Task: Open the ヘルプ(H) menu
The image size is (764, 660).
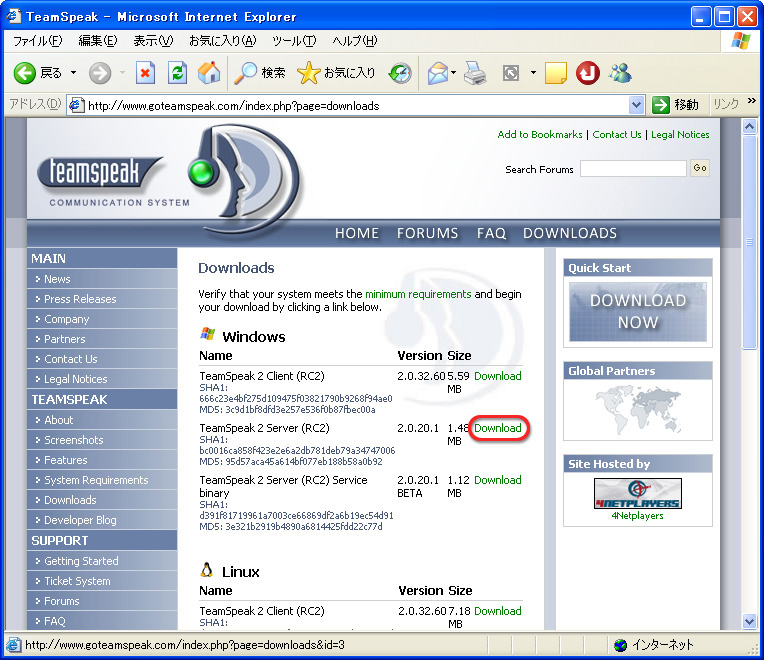Action: pos(355,41)
